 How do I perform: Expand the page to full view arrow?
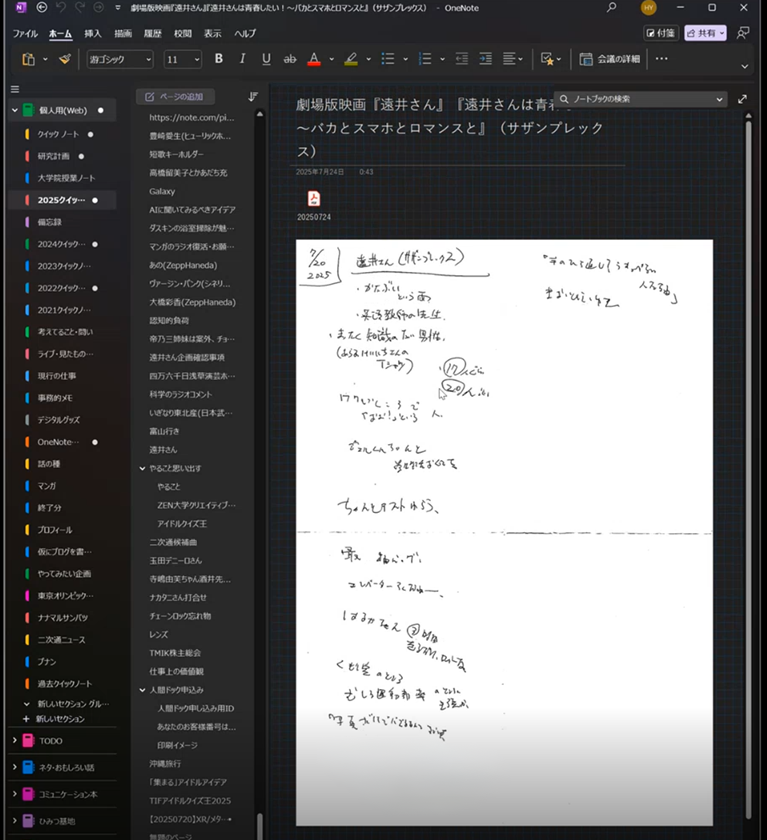click(x=742, y=99)
